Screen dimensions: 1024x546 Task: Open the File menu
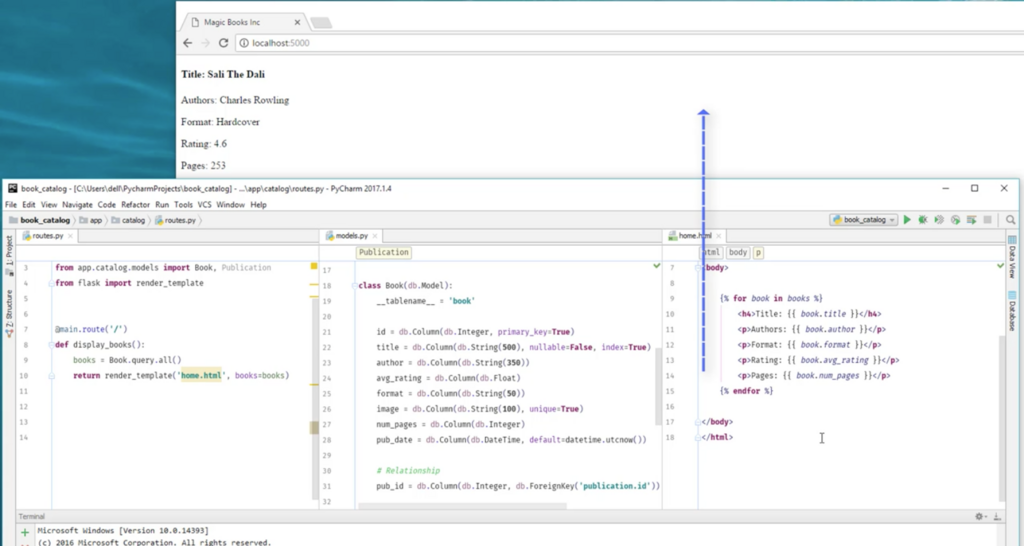11,204
